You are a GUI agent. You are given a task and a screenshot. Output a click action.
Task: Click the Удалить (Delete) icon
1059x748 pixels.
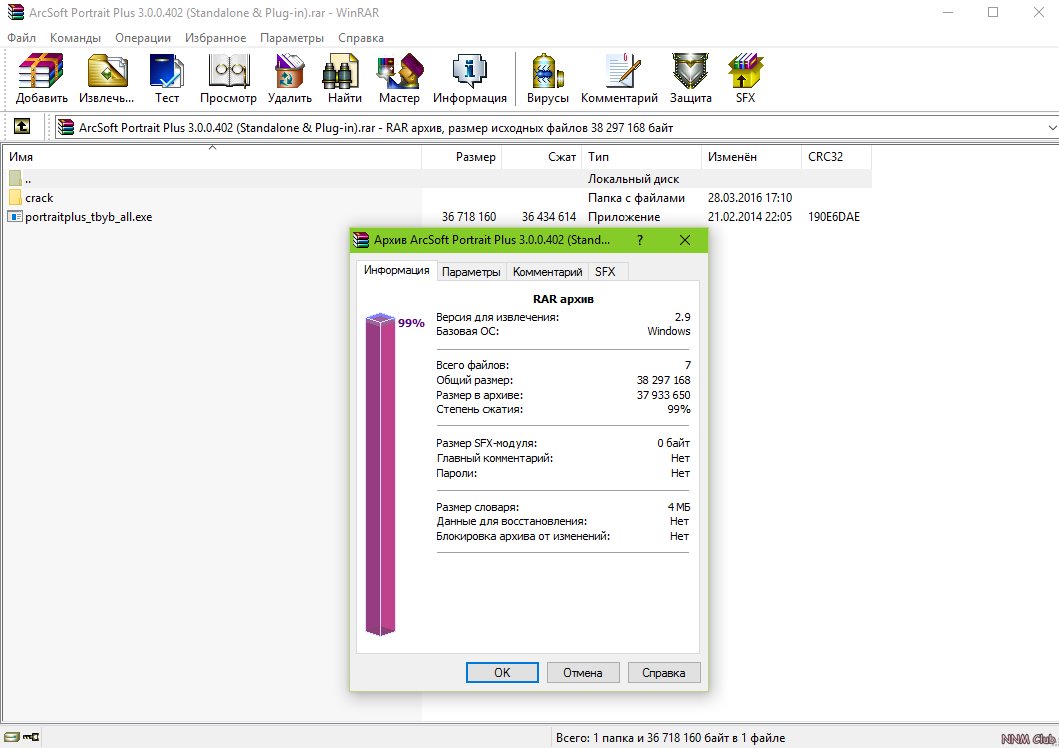(x=290, y=78)
